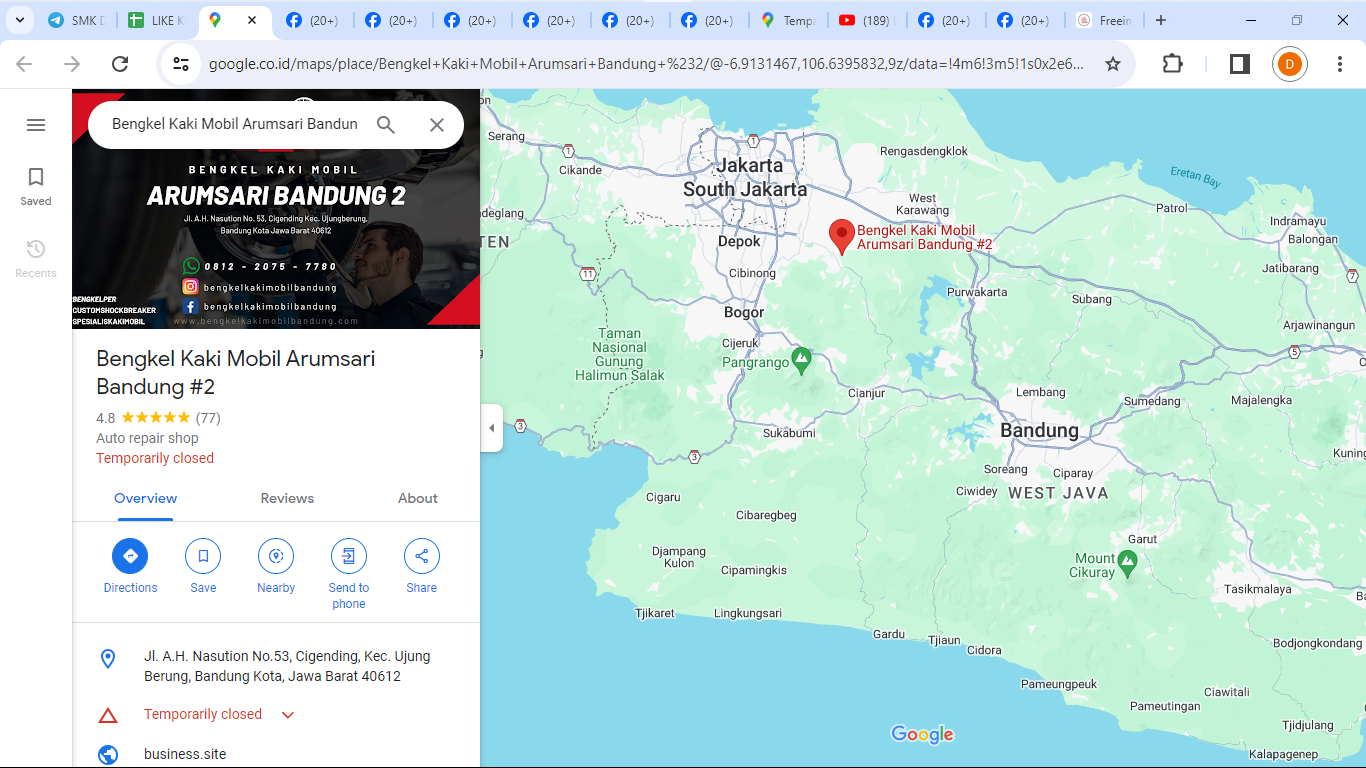Click the Send to phone icon
This screenshot has width=1366, height=768.
(349, 556)
